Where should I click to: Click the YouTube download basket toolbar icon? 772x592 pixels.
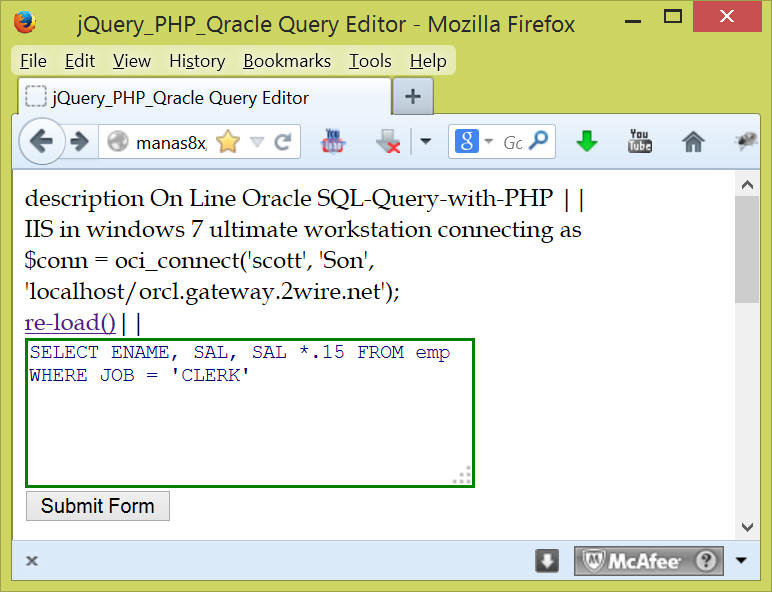point(333,142)
